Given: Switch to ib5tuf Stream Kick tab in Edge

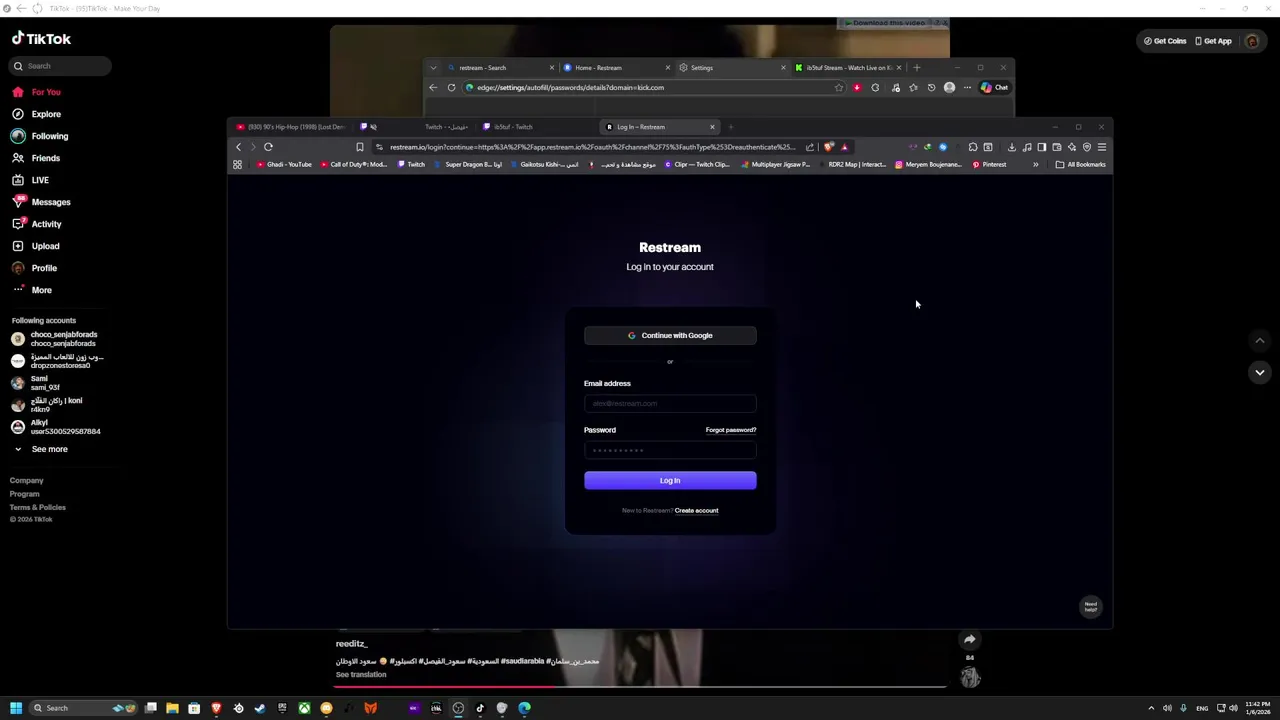Looking at the screenshot, I should pos(848,68).
